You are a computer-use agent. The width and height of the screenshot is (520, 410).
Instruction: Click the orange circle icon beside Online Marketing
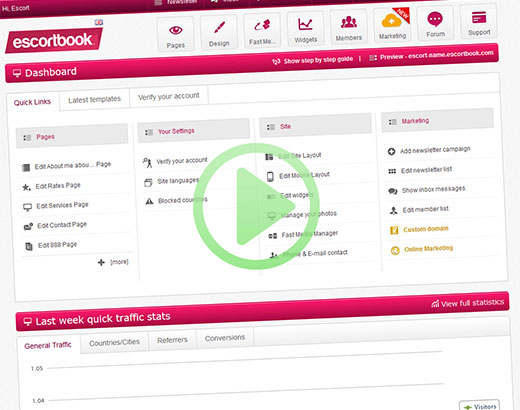[x=395, y=250]
